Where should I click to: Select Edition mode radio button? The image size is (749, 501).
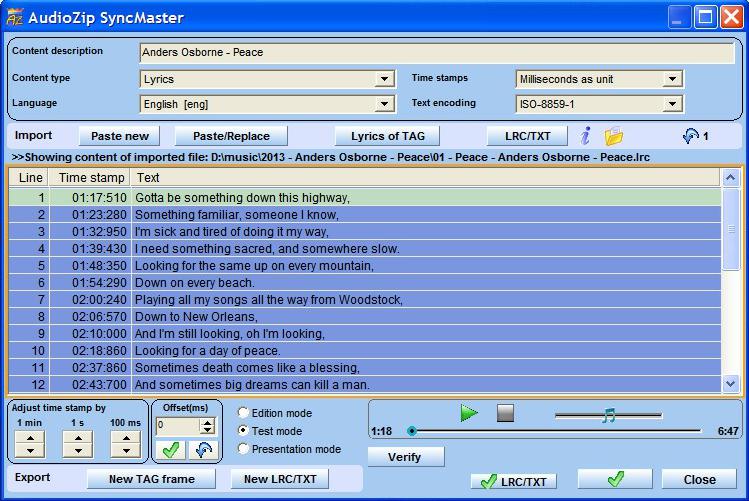coord(243,413)
